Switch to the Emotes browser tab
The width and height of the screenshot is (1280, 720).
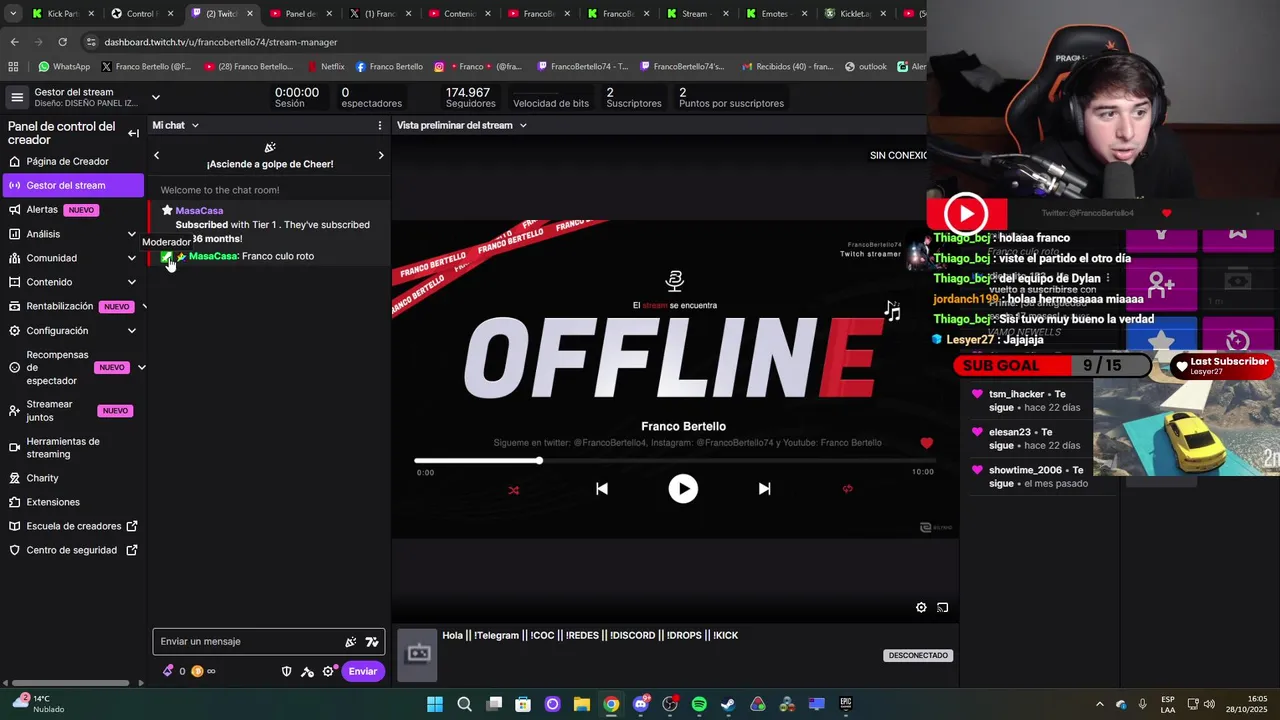point(778,14)
